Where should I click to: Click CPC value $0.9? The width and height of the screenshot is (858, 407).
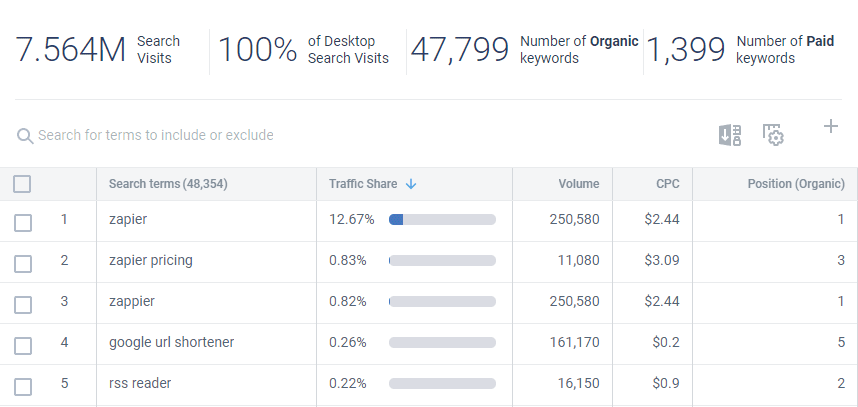point(666,383)
